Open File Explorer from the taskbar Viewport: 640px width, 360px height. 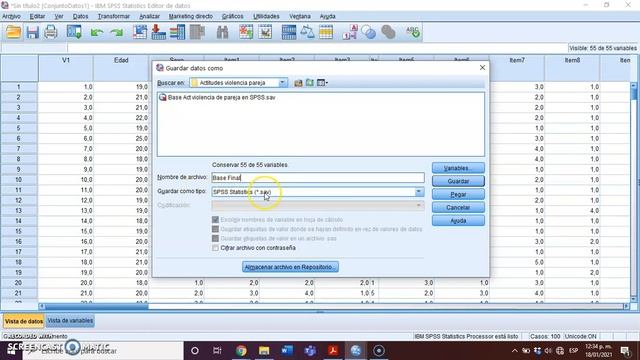tap(264, 350)
